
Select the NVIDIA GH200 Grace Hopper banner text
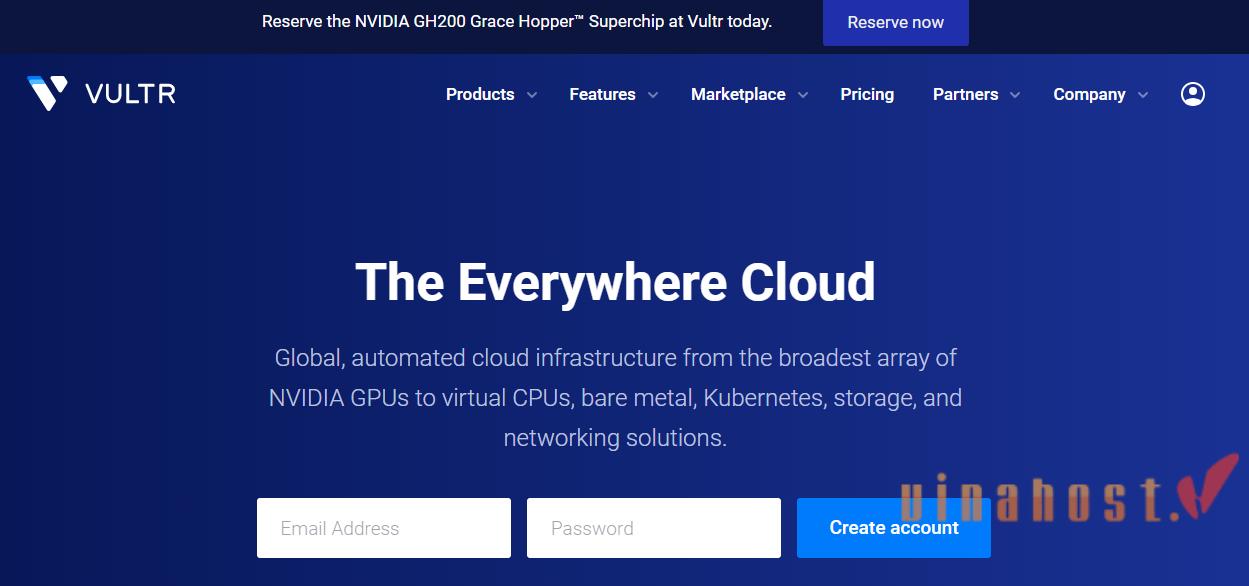pos(517,21)
